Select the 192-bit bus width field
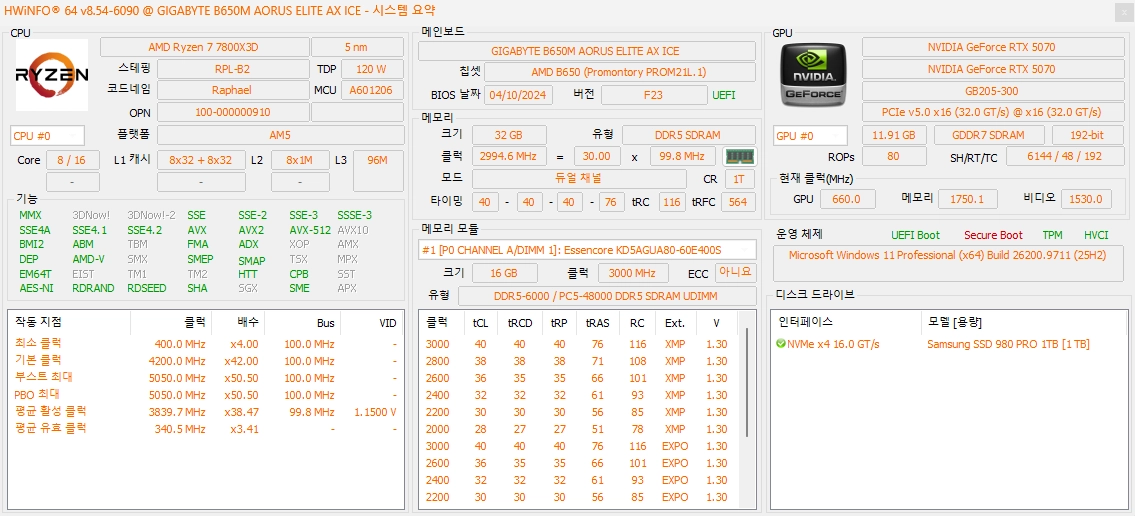 (1087, 135)
